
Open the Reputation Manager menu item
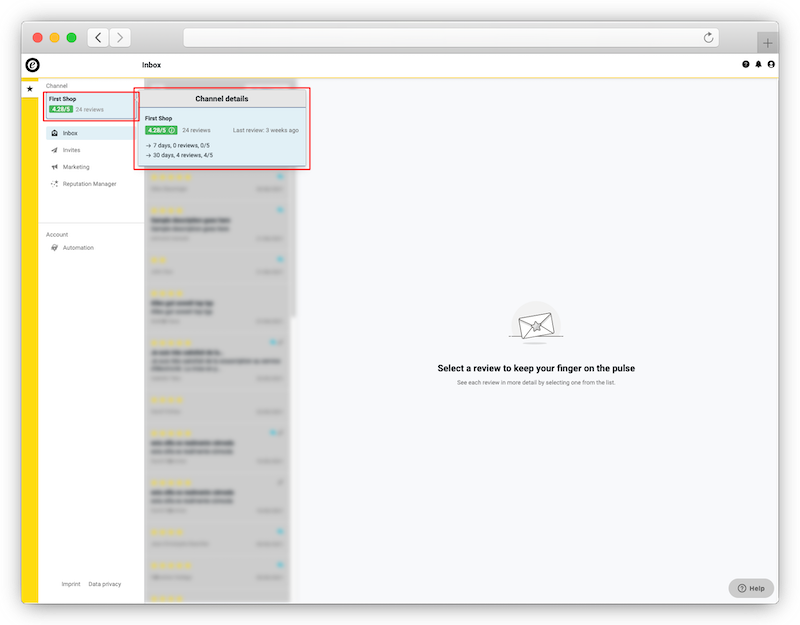pos(89,184)
